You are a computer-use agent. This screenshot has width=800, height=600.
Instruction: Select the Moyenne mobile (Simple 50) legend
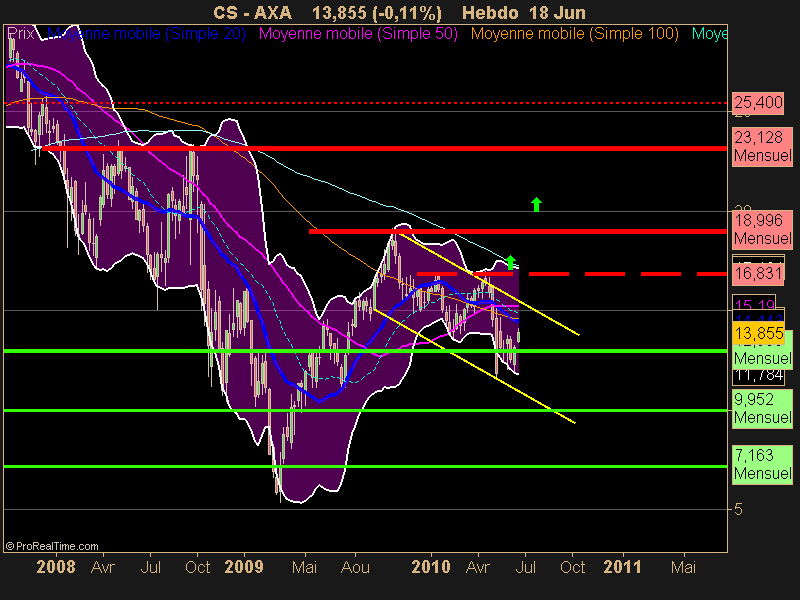(358, 34)
